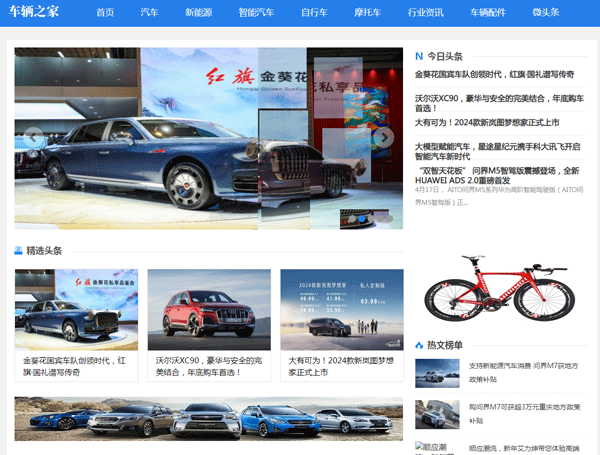Select the active blue carousel dot
The image size is (600, 455).
[x=362, y=219]
